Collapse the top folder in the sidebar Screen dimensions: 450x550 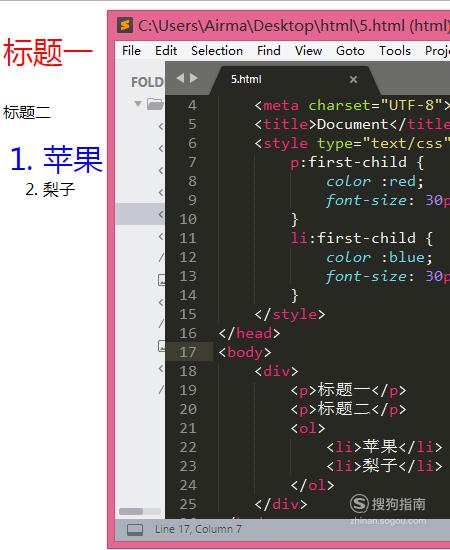coord(138,103)
